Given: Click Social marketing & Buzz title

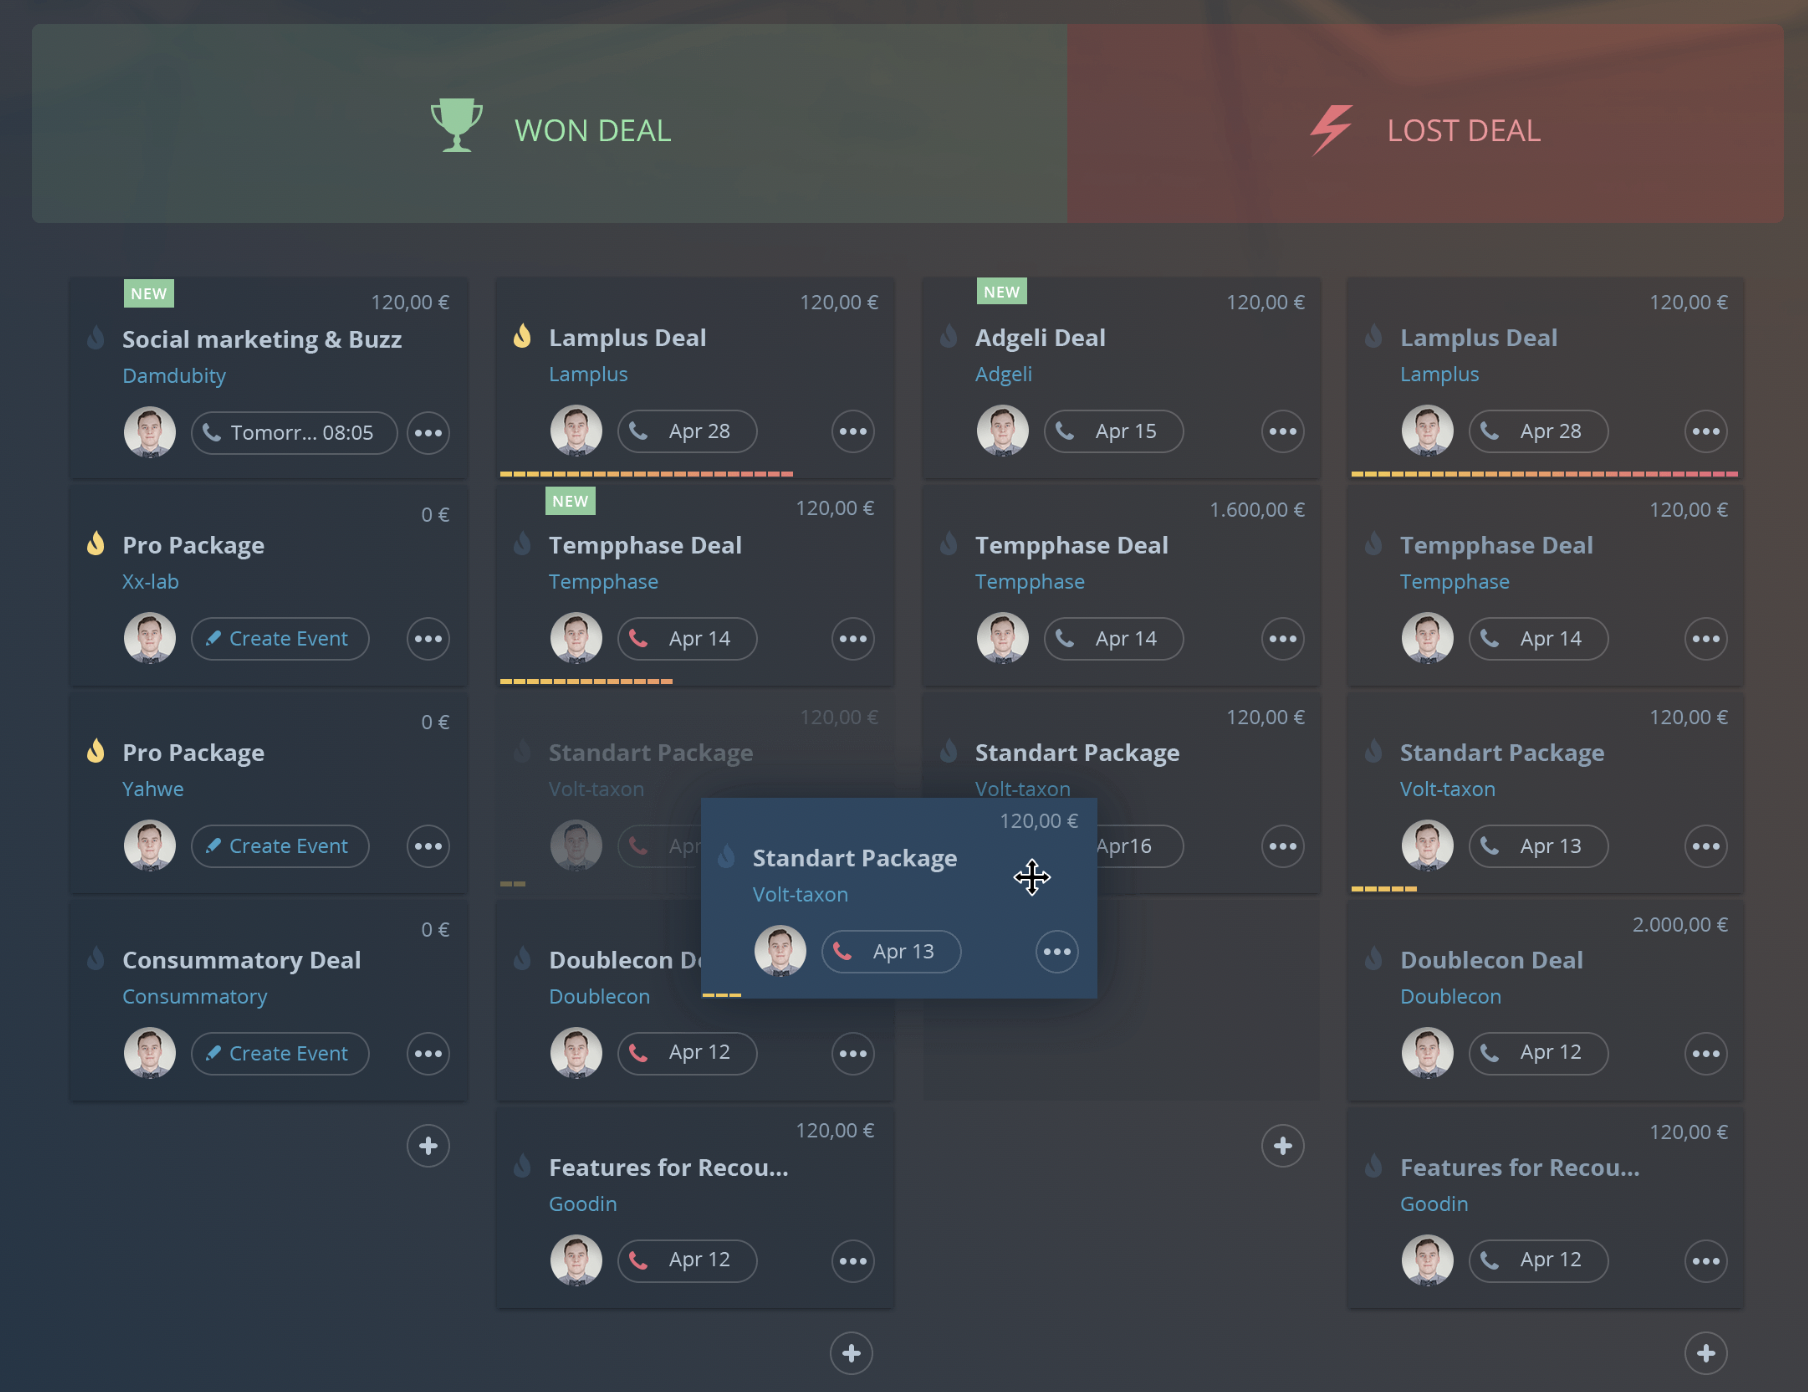Looking at the screenshot, I should coord(262,340).
